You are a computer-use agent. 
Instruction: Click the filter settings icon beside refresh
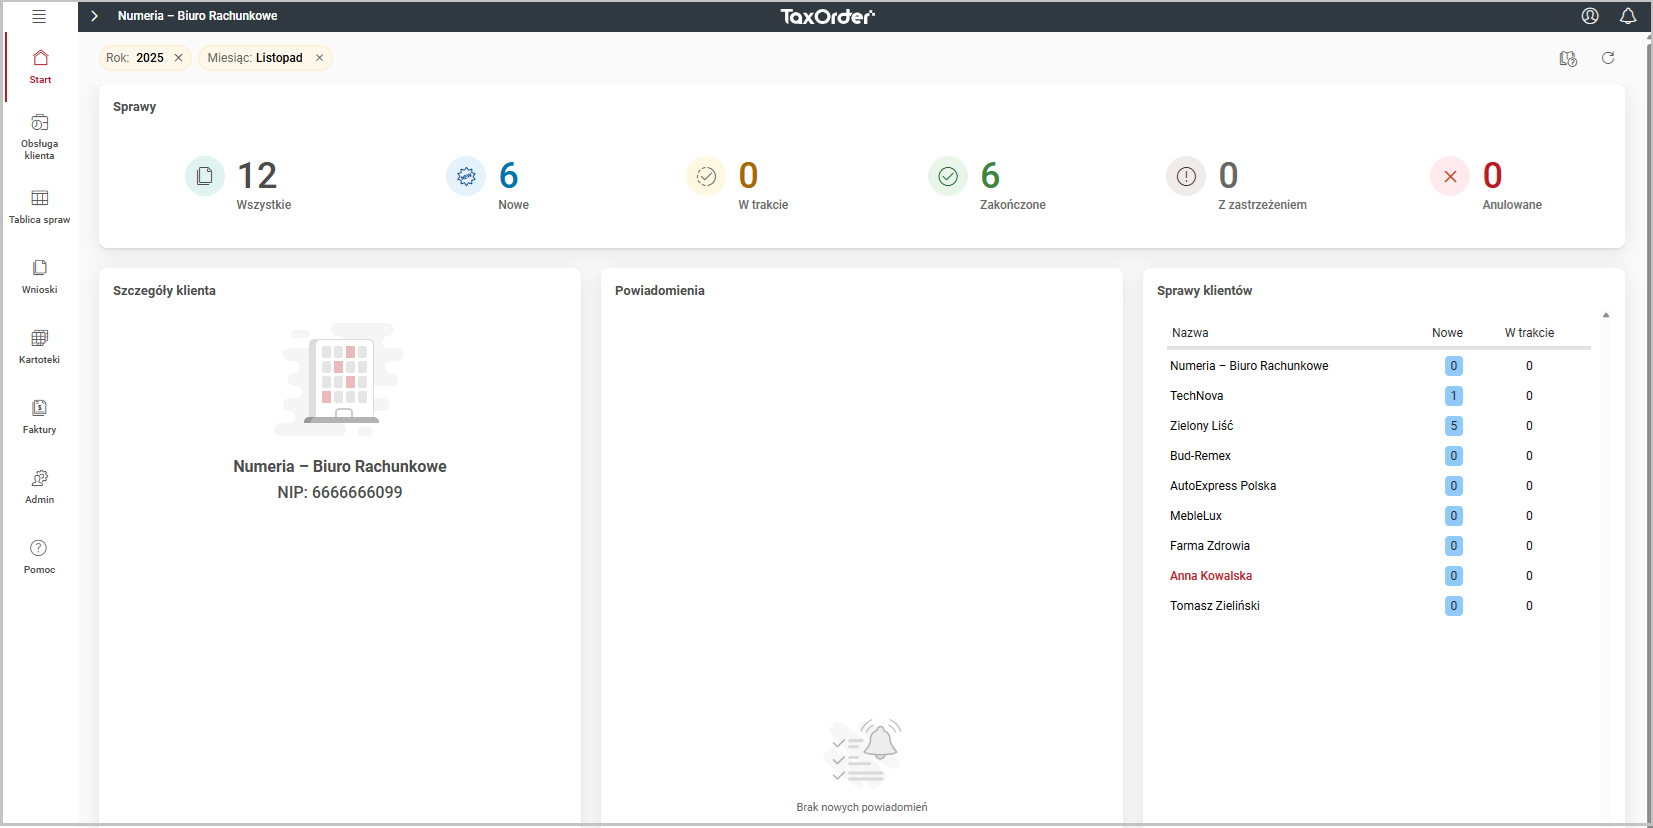pos(1568,59)
